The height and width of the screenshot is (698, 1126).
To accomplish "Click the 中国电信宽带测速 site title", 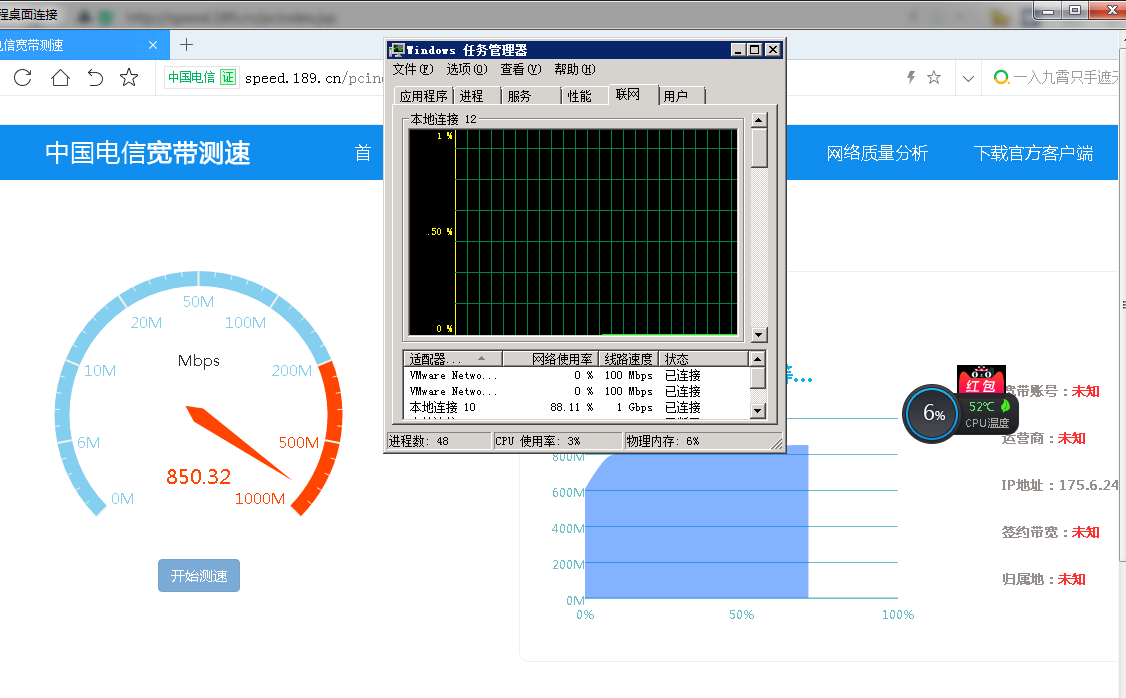I will coord(148,153).
